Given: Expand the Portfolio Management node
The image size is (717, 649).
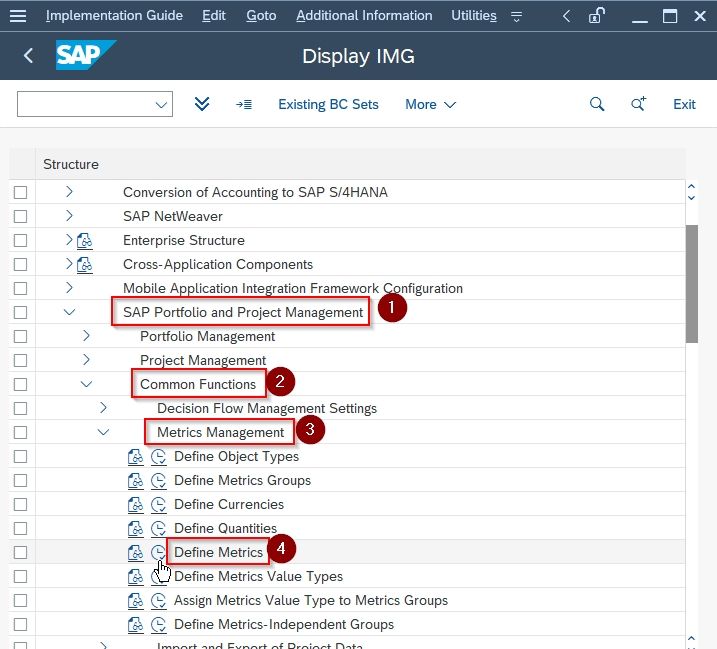Looking at the screenshot, I should (x=86, y=336).
